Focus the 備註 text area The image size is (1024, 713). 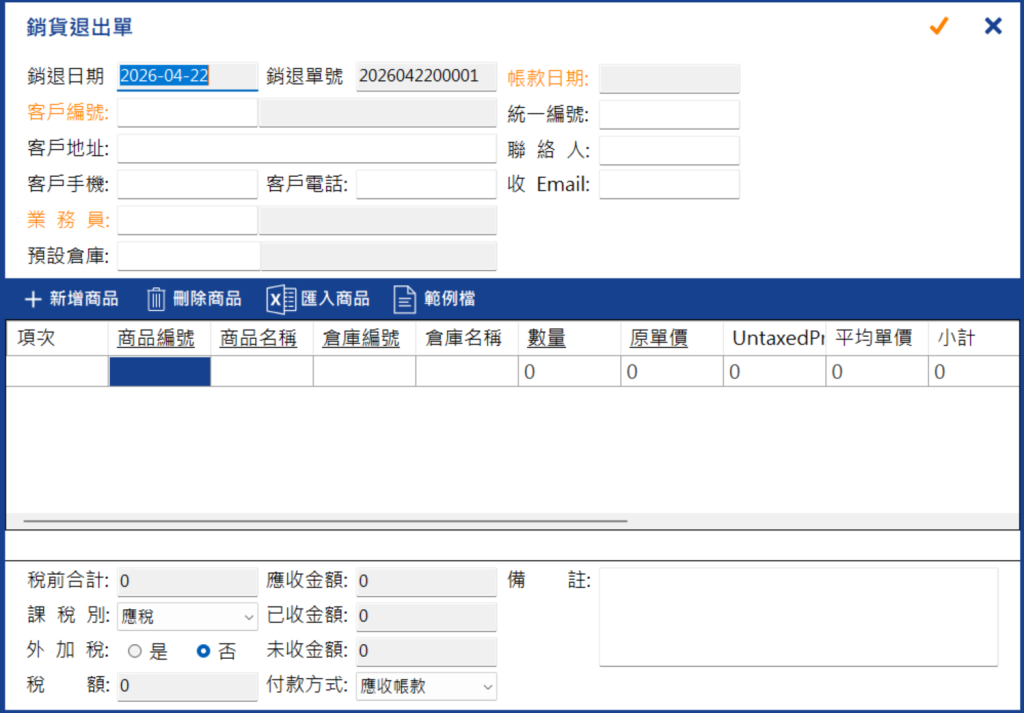[799, 617]
